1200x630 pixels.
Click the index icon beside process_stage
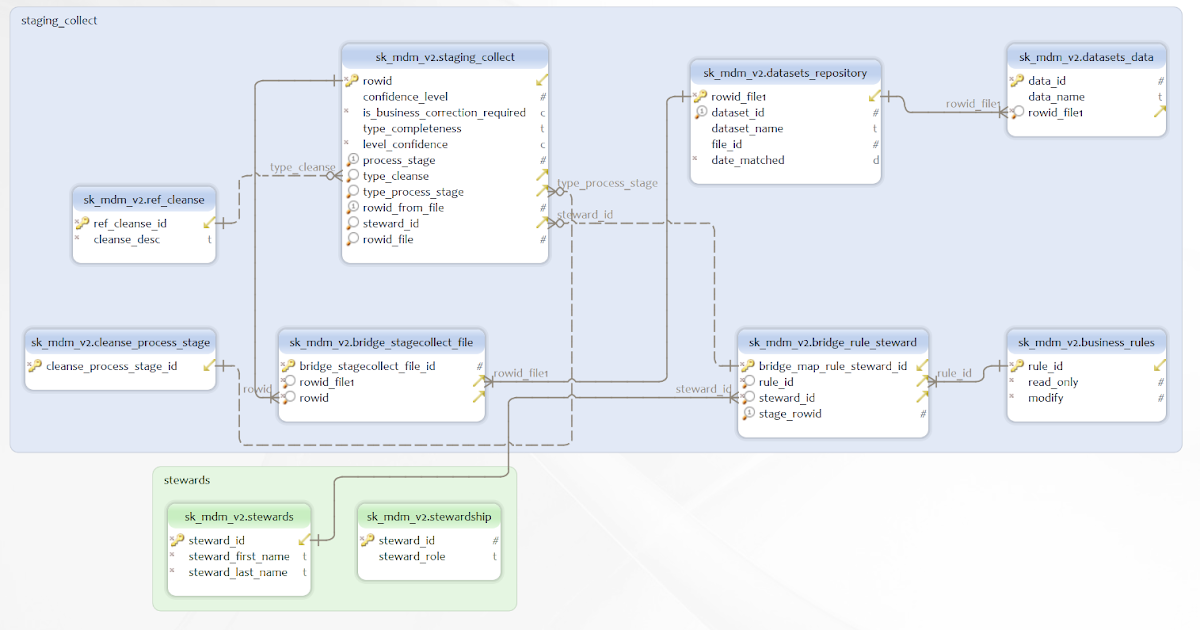pyautogui.click(x=352, y=159)
